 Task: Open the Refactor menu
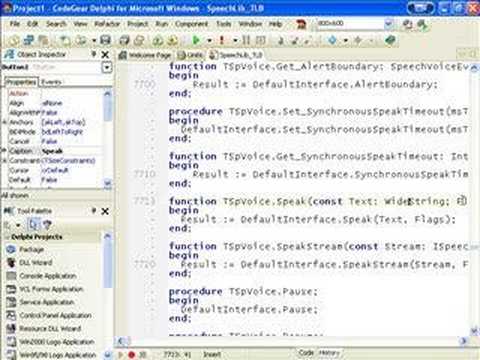tap(107, 24)
